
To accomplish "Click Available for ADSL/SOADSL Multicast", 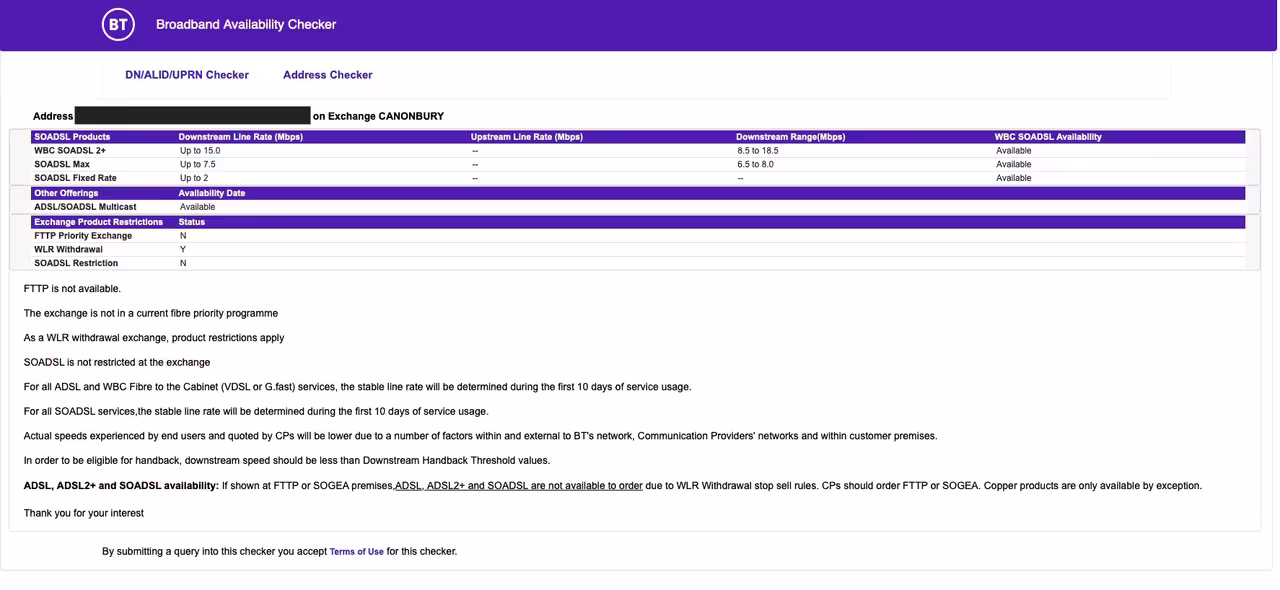I will [x=198, y=207].
